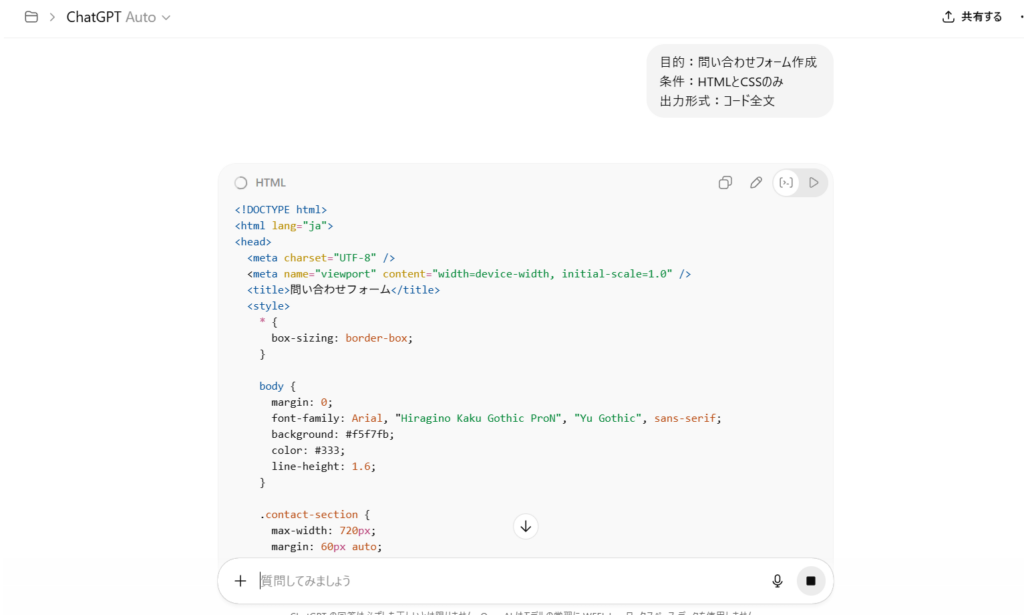Click the folder icon in top-left
The image size is (1024, 615).
[x=31, y=17]
